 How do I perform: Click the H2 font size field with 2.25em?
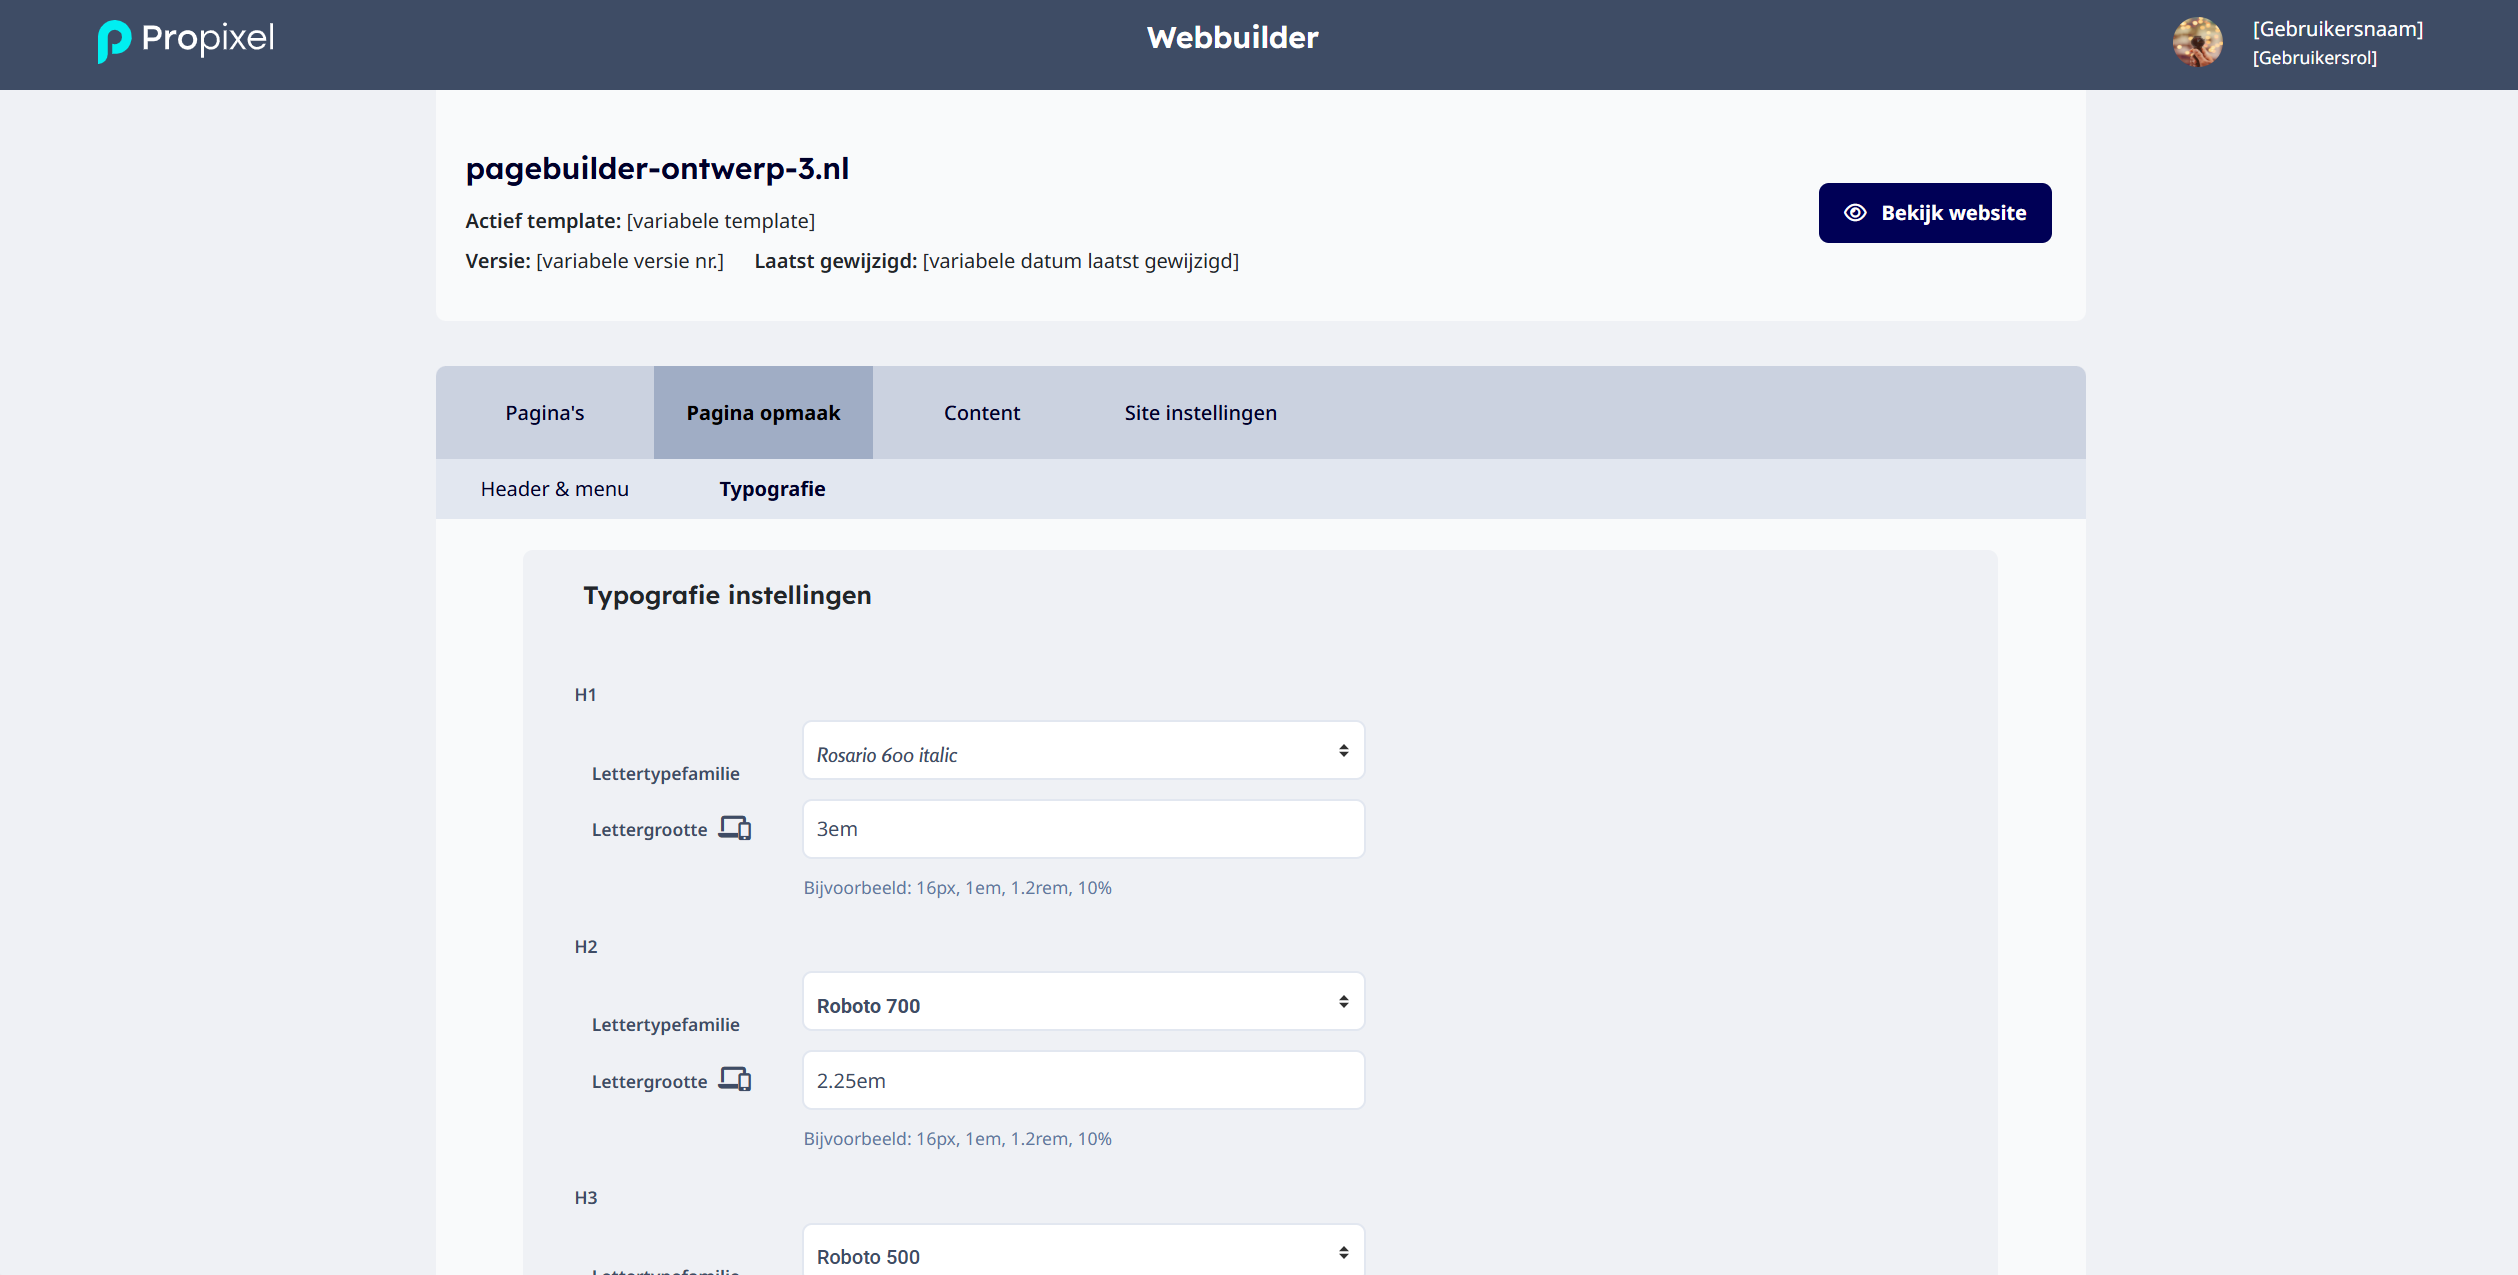point(1083,1080)
